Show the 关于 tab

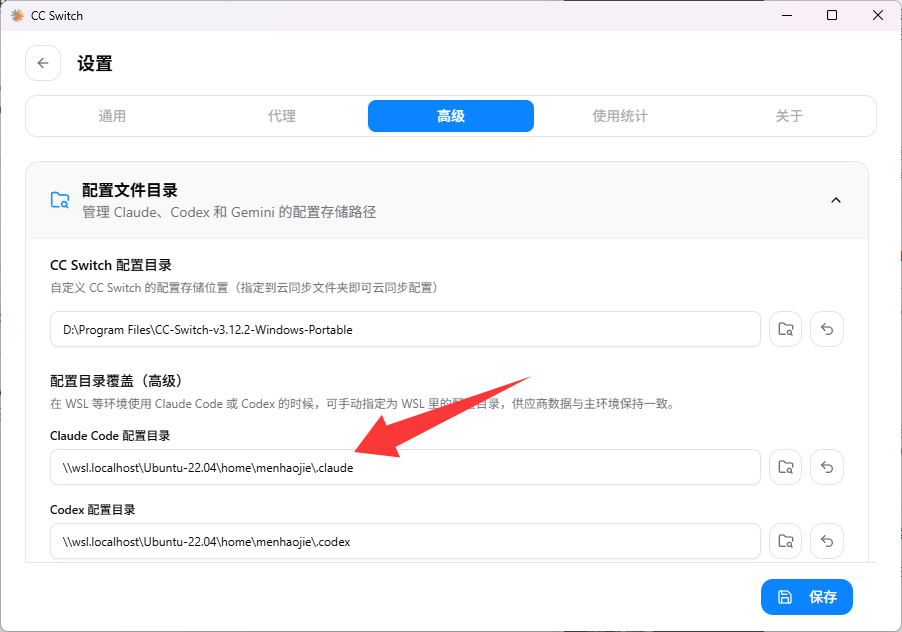tap(789, 116)
